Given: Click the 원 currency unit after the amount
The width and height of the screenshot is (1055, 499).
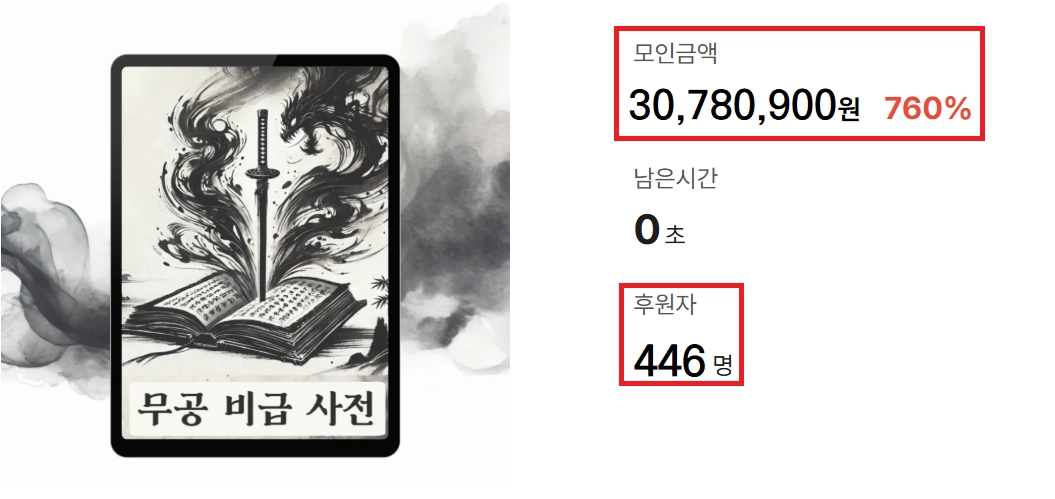Looking at the screenshot, I should pos(849,110).
